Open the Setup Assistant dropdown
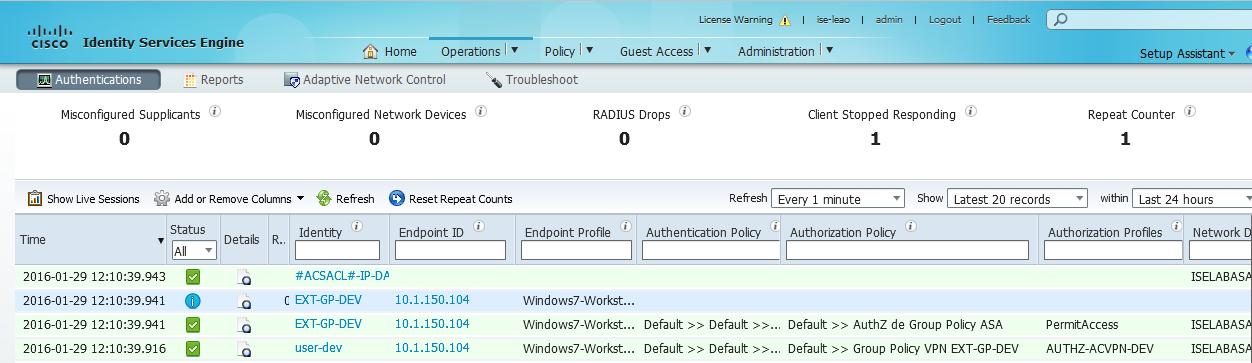 pyautogui.click(x=1187, y=54)
